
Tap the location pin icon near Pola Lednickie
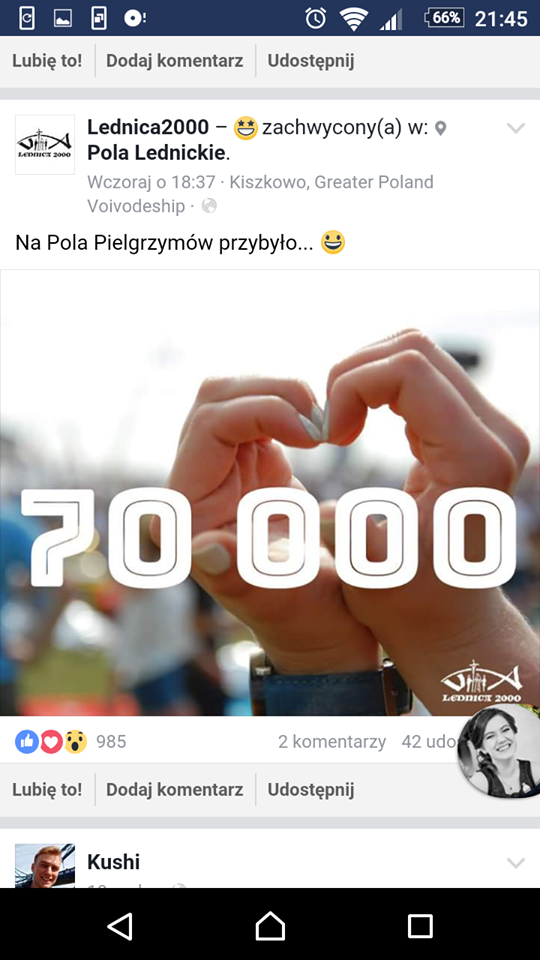click(x=440, y=129)
